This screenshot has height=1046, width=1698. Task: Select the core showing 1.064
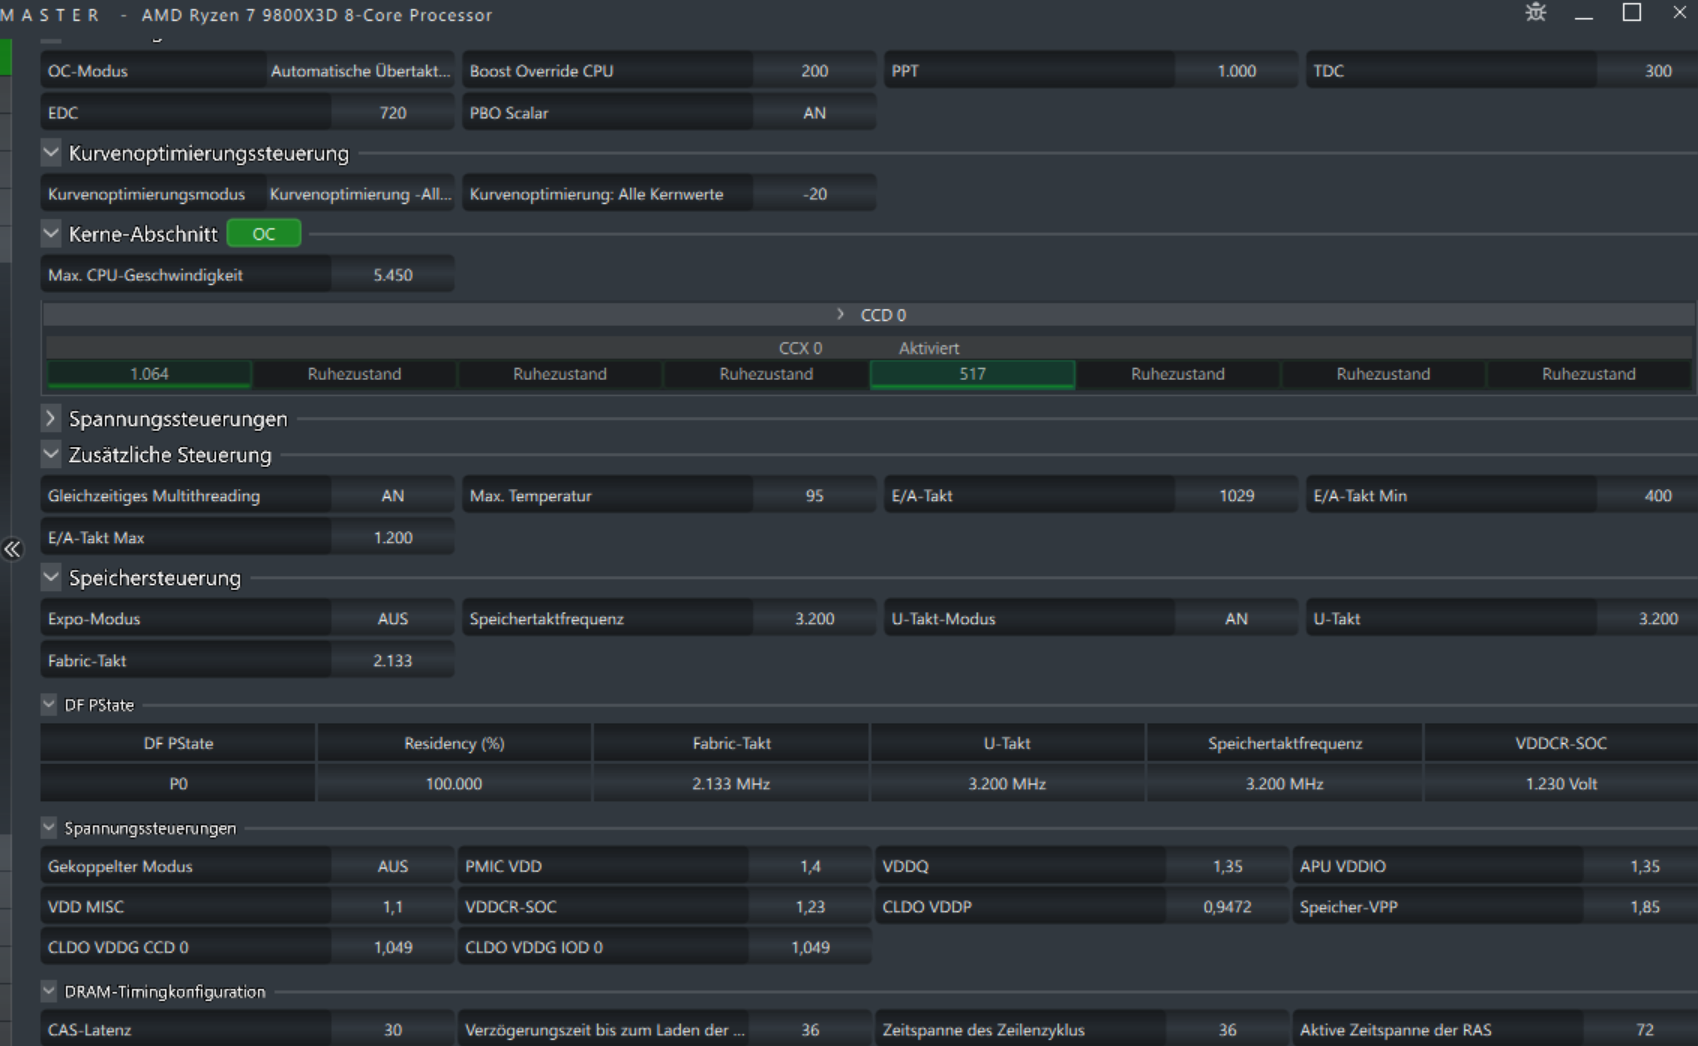click(149, 374)
